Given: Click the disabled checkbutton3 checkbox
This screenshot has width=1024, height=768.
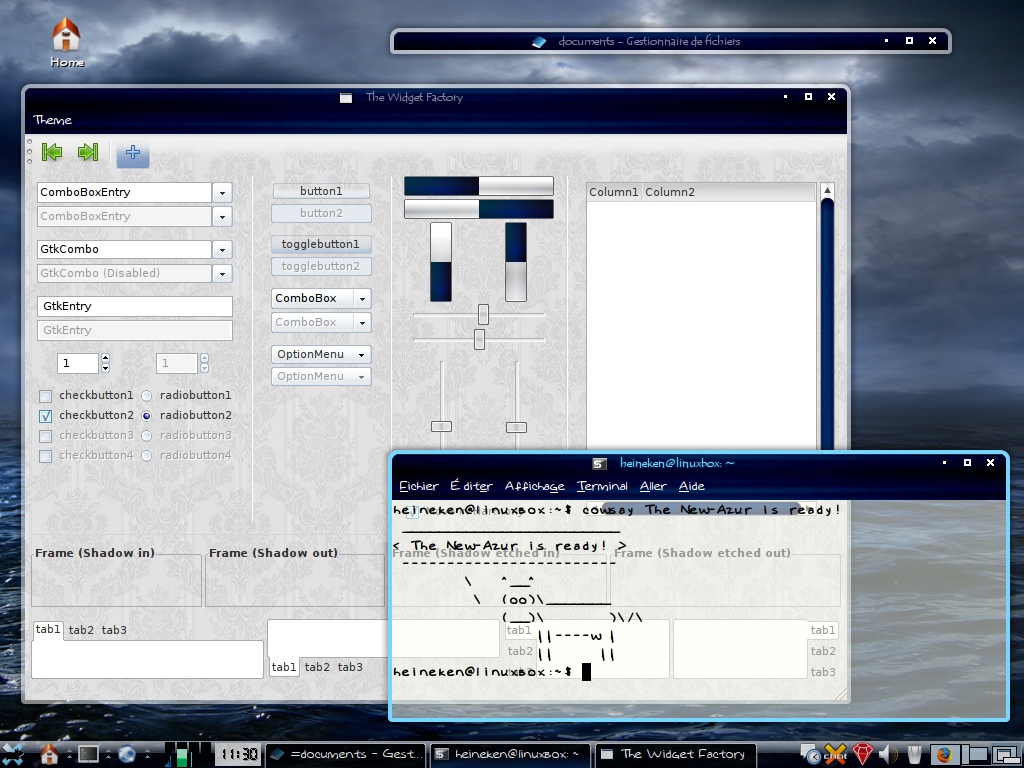Looking at the screenshot, I should pos(46,436).
